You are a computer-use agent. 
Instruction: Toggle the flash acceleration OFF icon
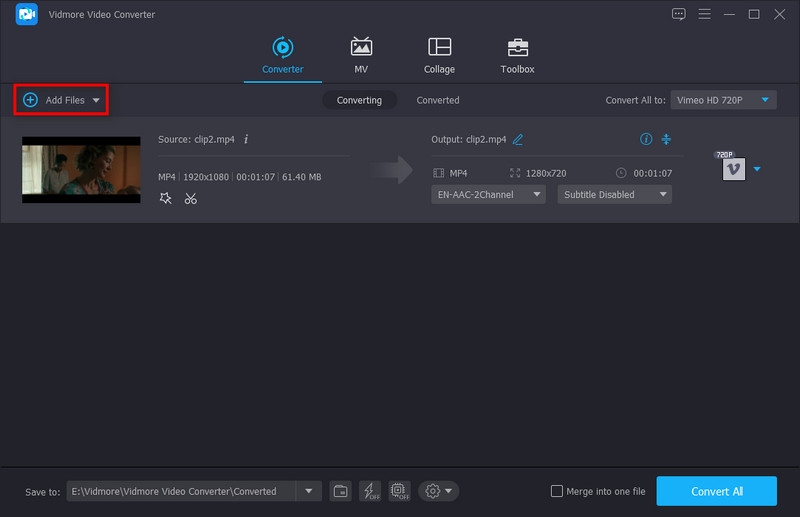pyautogui.click(x=370, y=491)
